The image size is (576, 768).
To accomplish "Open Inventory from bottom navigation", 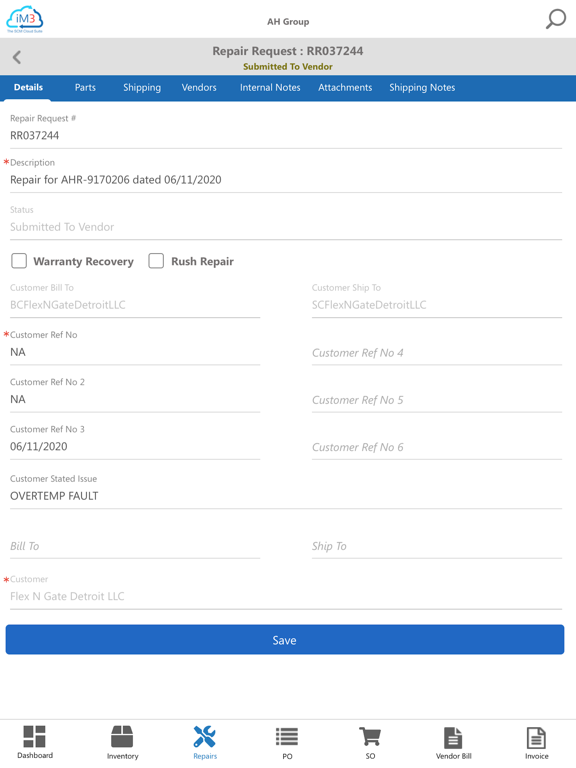I will pyautogui.click(x=122, y=742).
